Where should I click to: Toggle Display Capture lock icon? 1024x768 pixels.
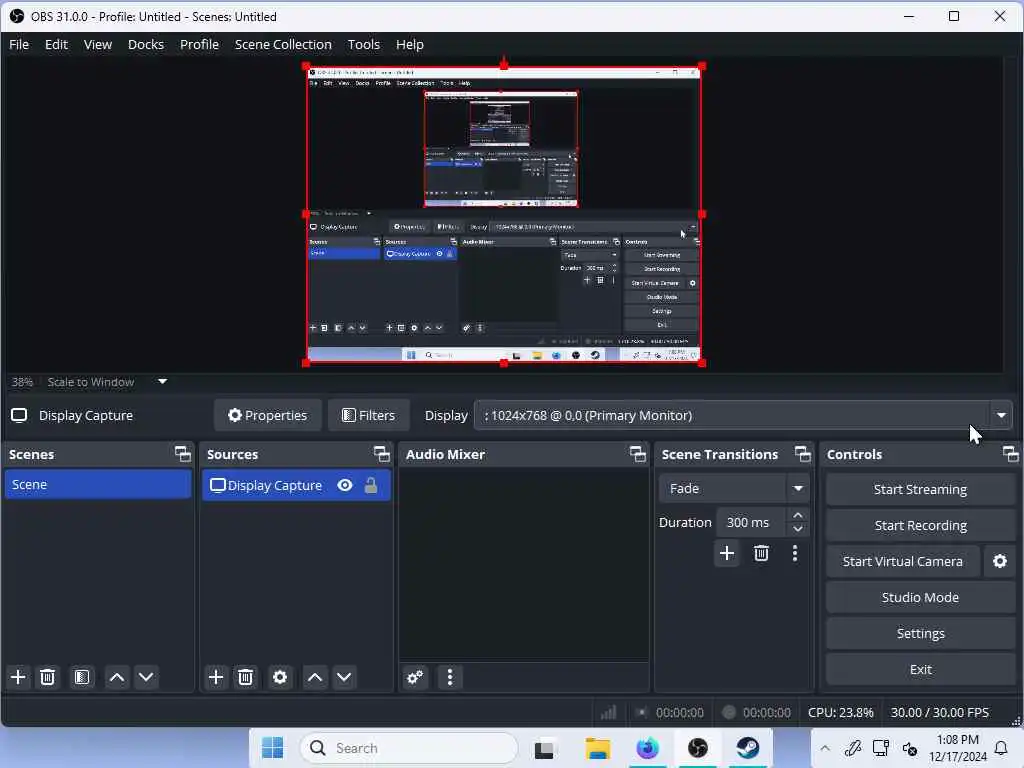(371, 485)
